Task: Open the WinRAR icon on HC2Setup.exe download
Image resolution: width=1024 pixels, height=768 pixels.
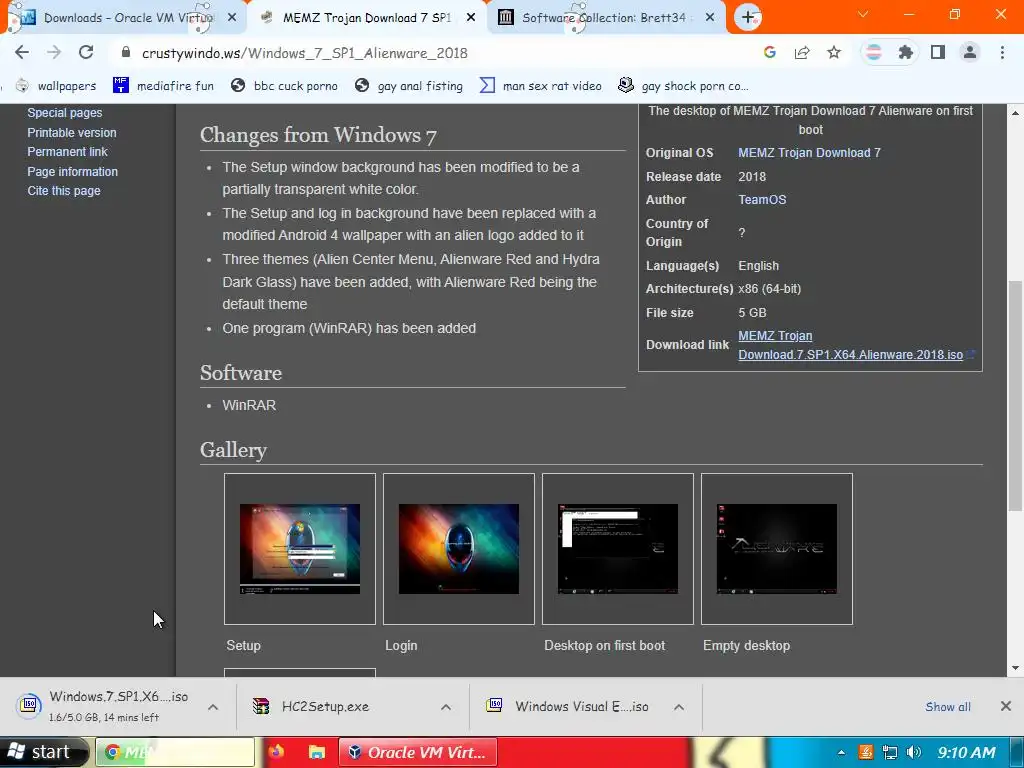Action: point(261,706)
